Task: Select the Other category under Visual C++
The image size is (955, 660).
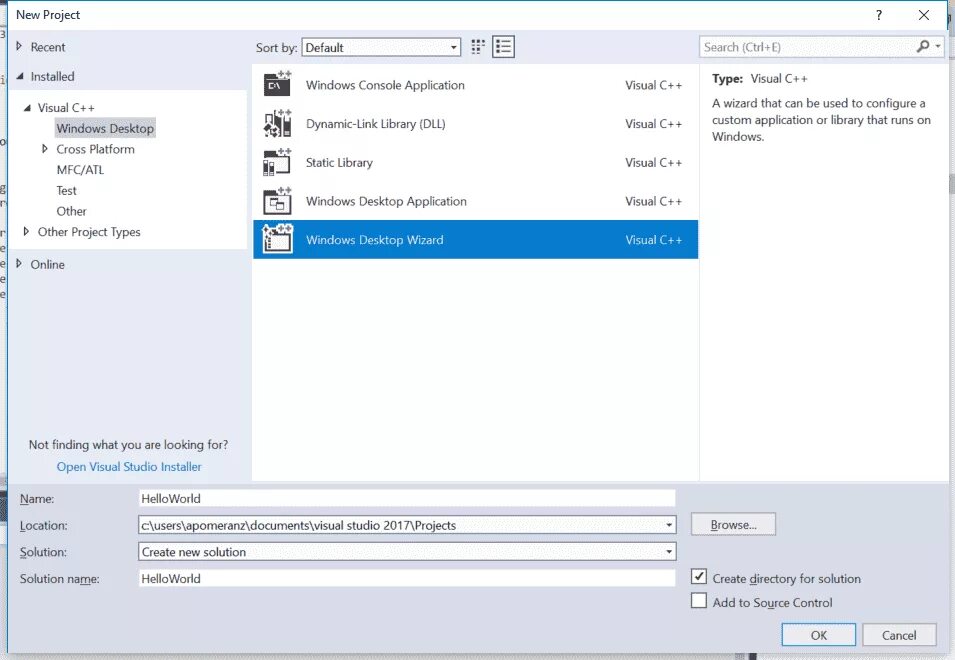Action: [x=71, y=211]
